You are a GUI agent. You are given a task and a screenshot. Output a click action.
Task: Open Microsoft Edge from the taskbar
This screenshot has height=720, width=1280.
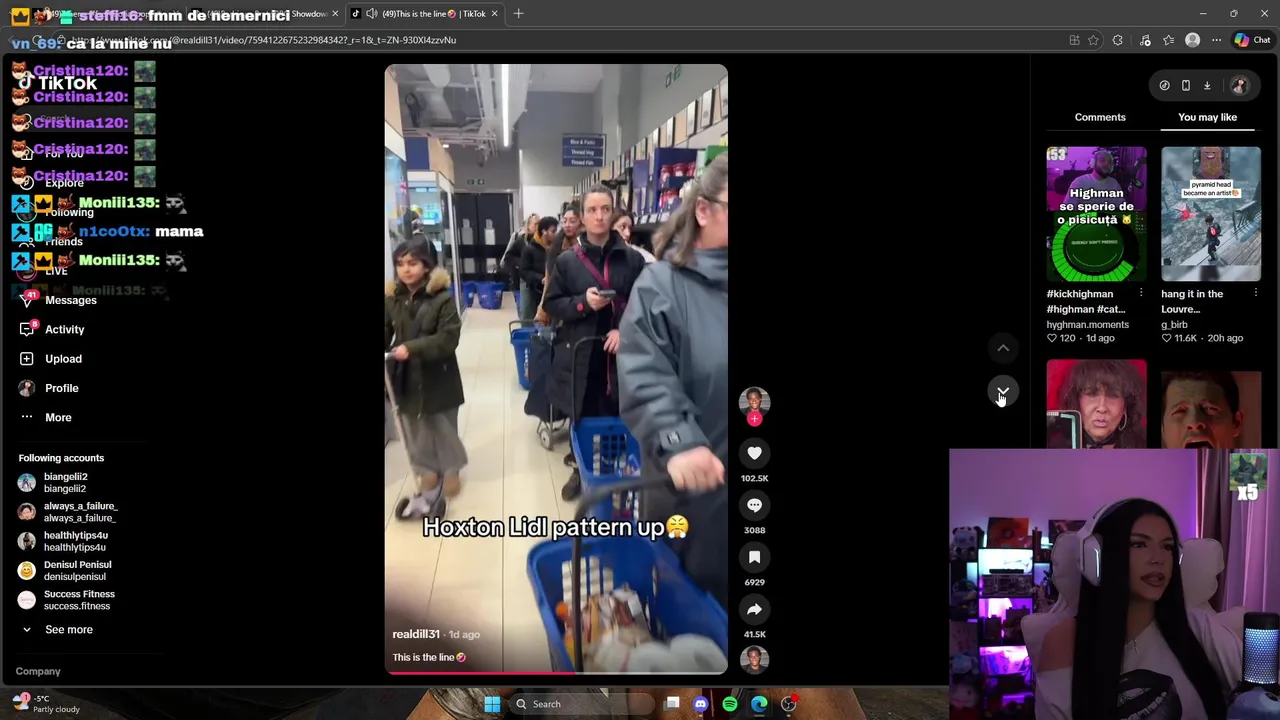tap(759, 704)
